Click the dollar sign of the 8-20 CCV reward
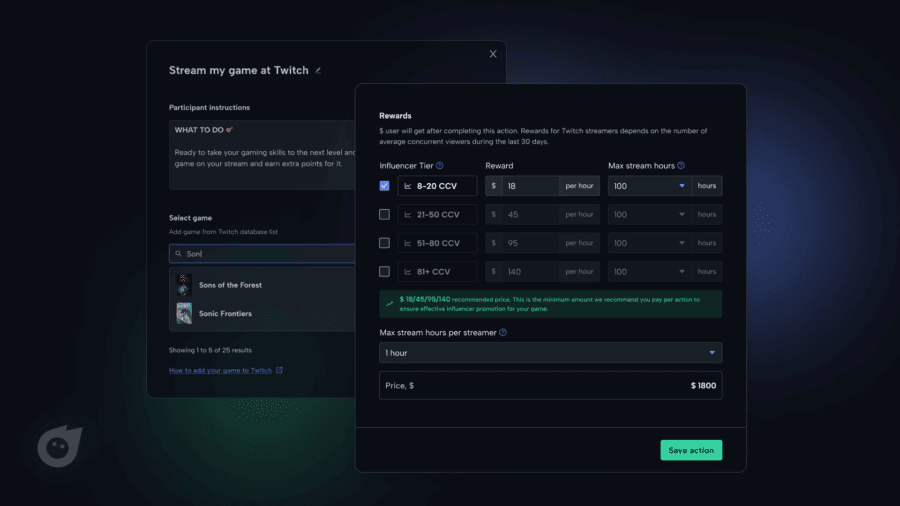 tap(494, 186)
